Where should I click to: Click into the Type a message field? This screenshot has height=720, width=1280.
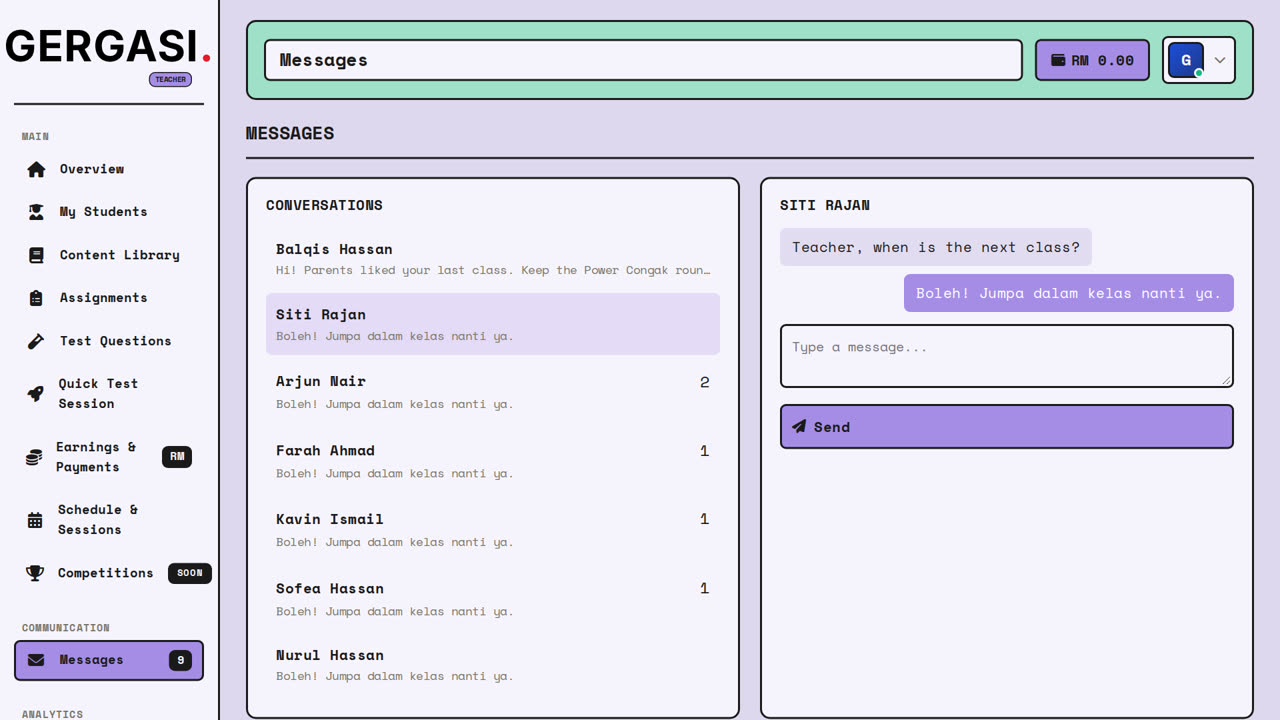1006,355
